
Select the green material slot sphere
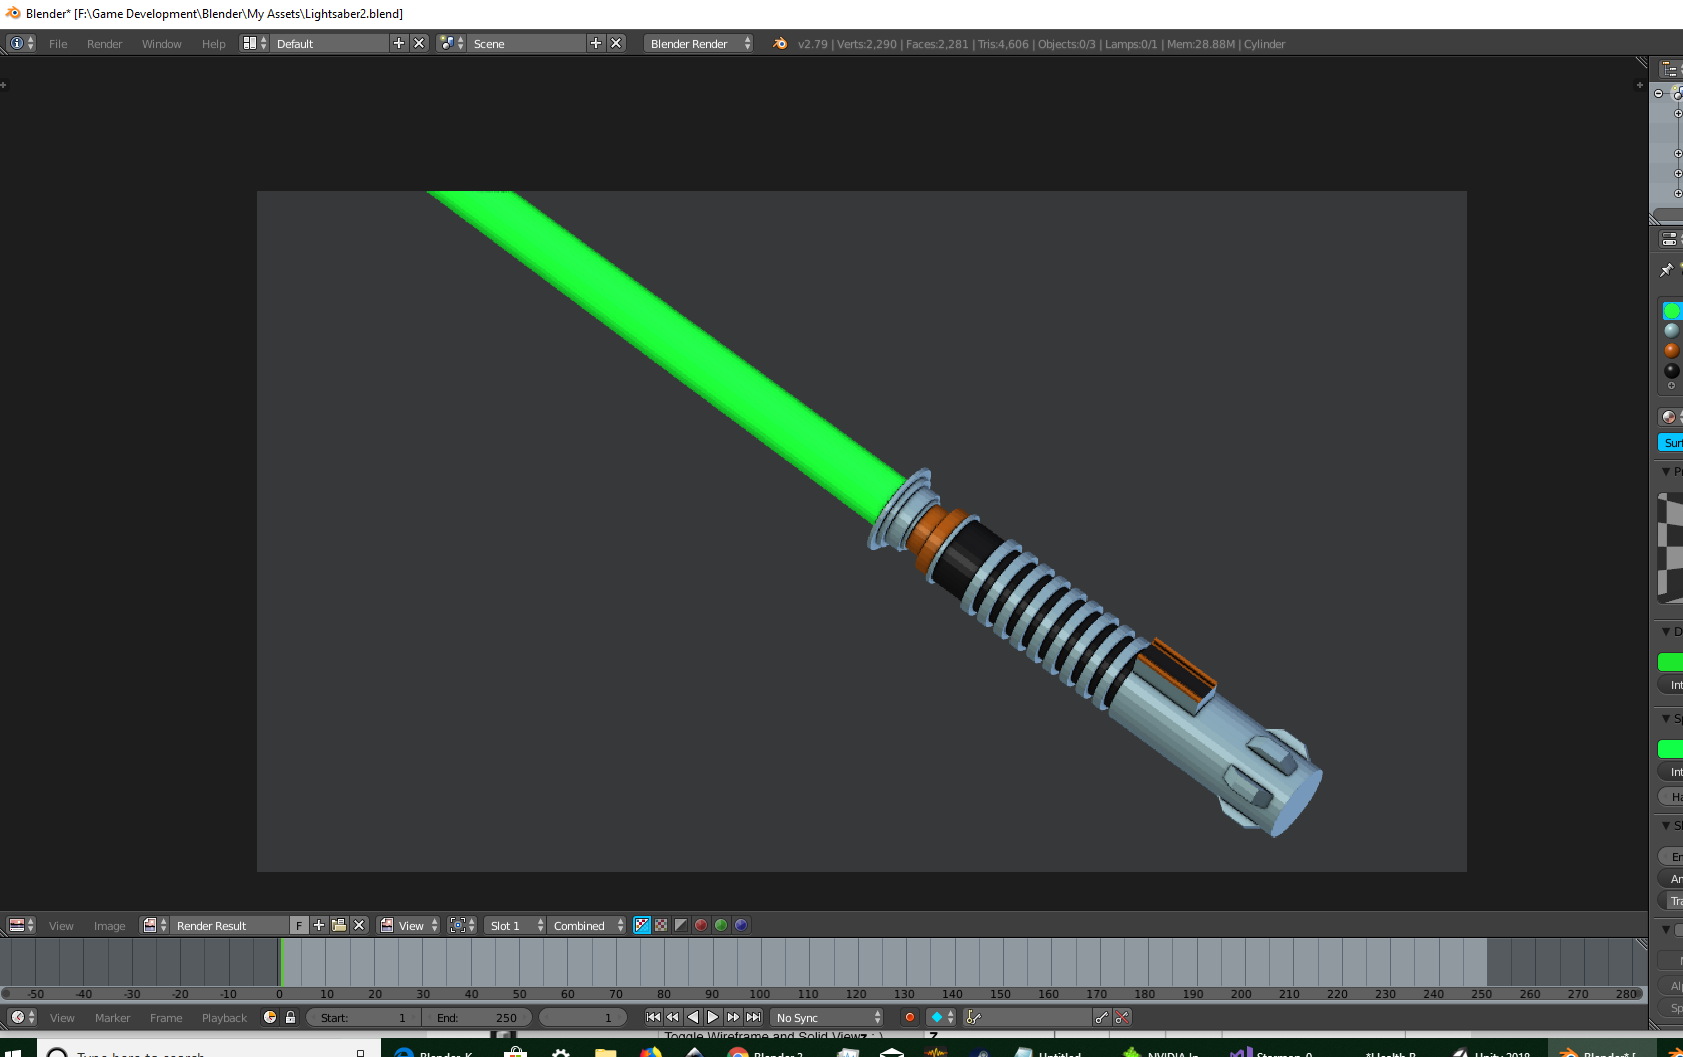[1672, 311]
